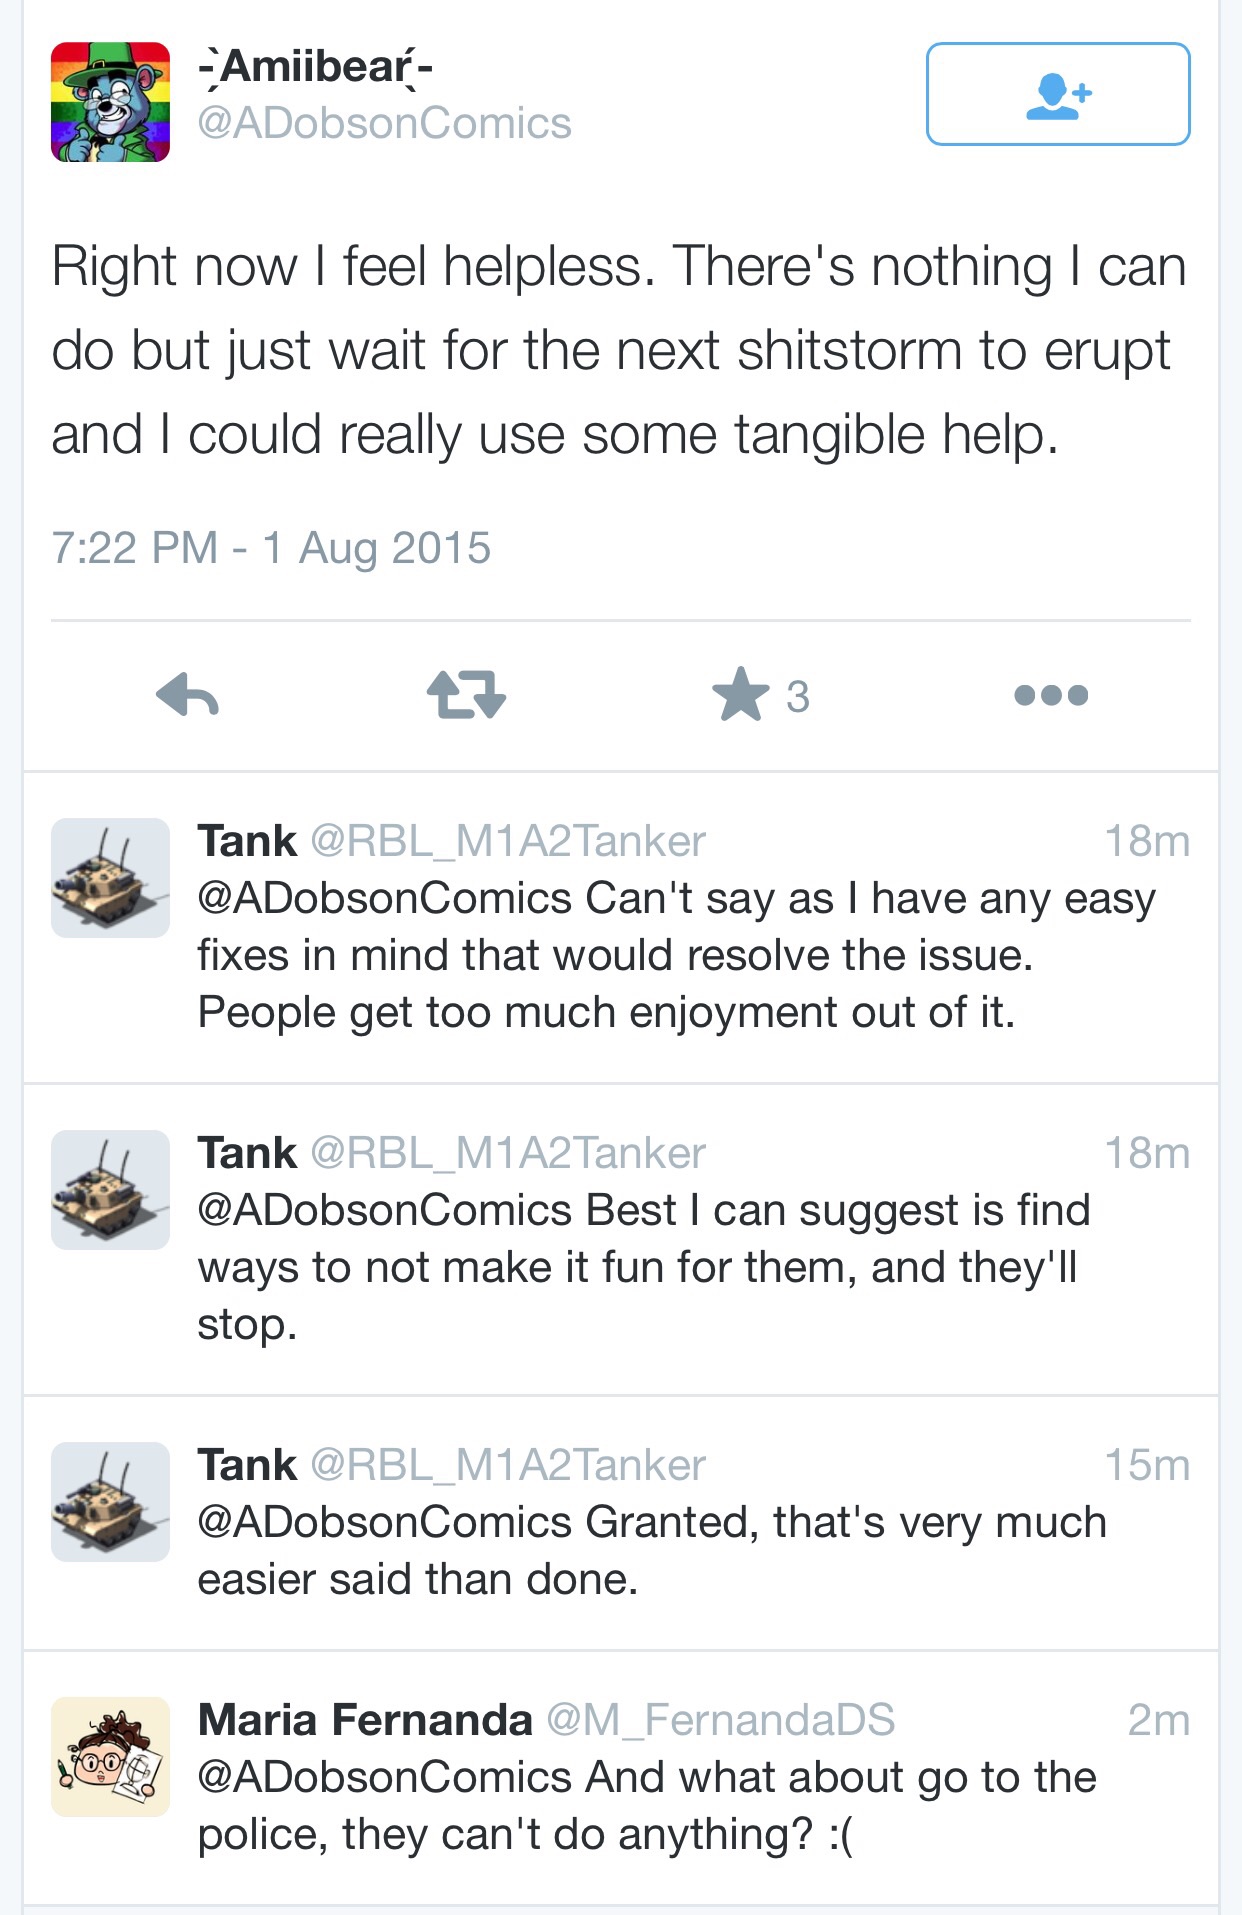Open the 15m timestamp on Tank's reply
Image resolution: width=1242 pixels, height=1915 pixels.
click(1147, 1466)
